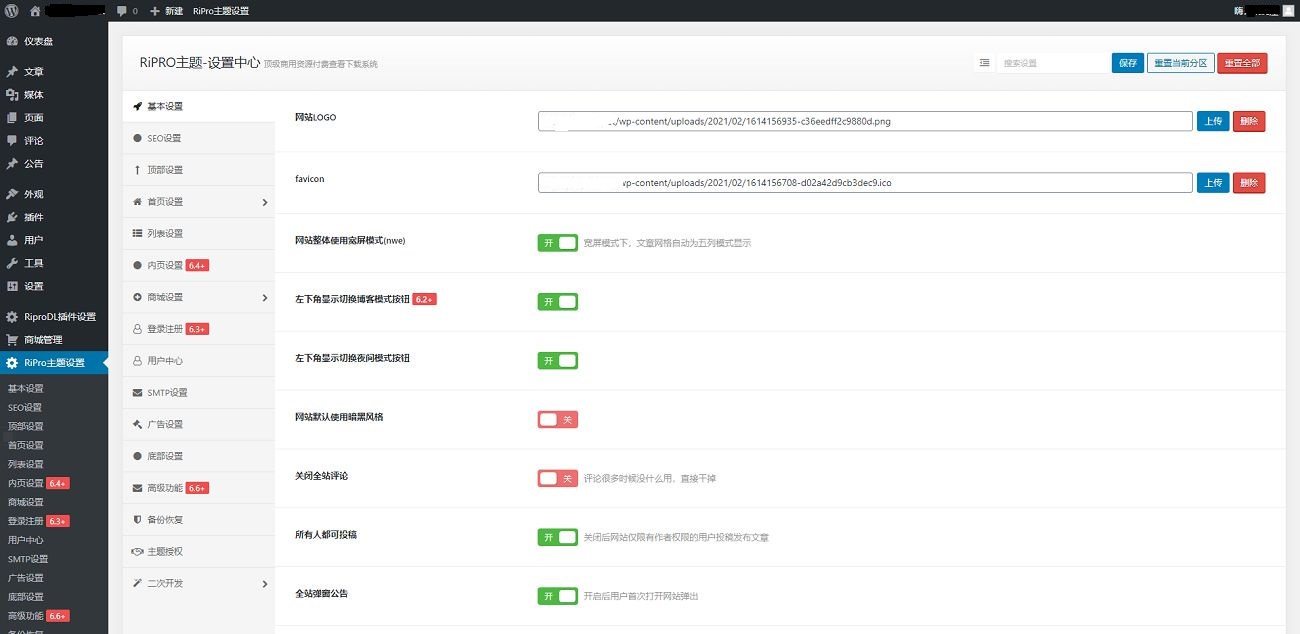Open the 底部设置 tab in settings panel
Viewport: 1300px width, 634px height.
198,456
